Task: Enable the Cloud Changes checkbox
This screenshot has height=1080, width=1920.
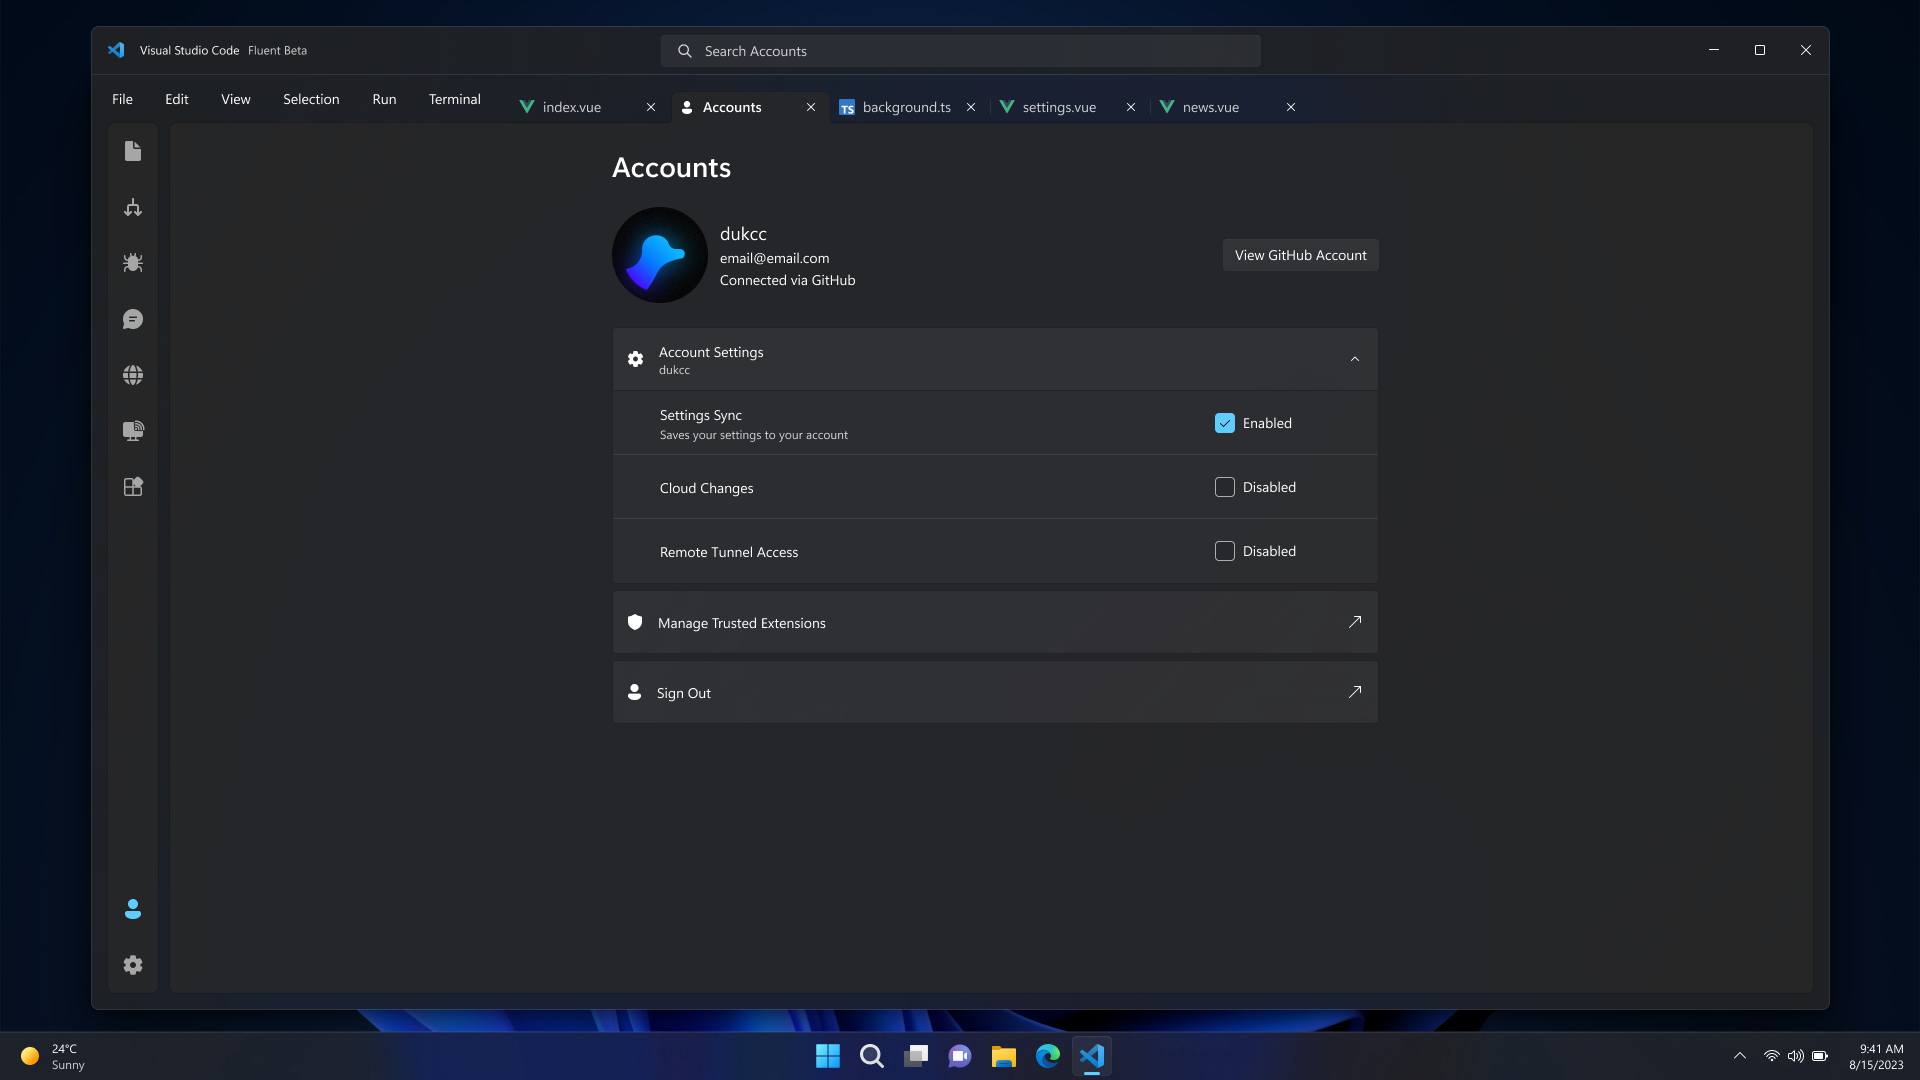Action: coord(1225,487)
